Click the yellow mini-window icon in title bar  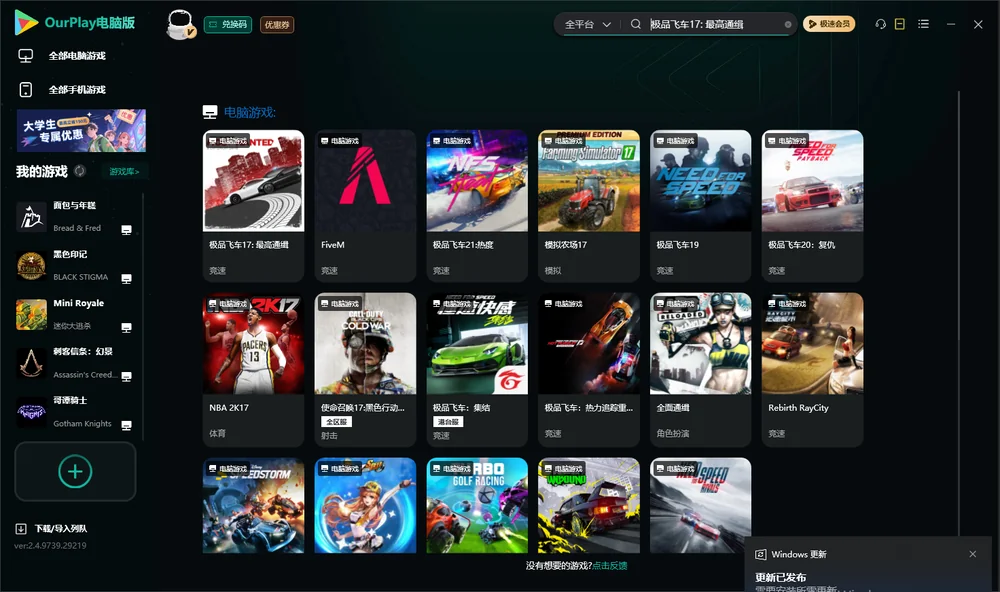899,24
